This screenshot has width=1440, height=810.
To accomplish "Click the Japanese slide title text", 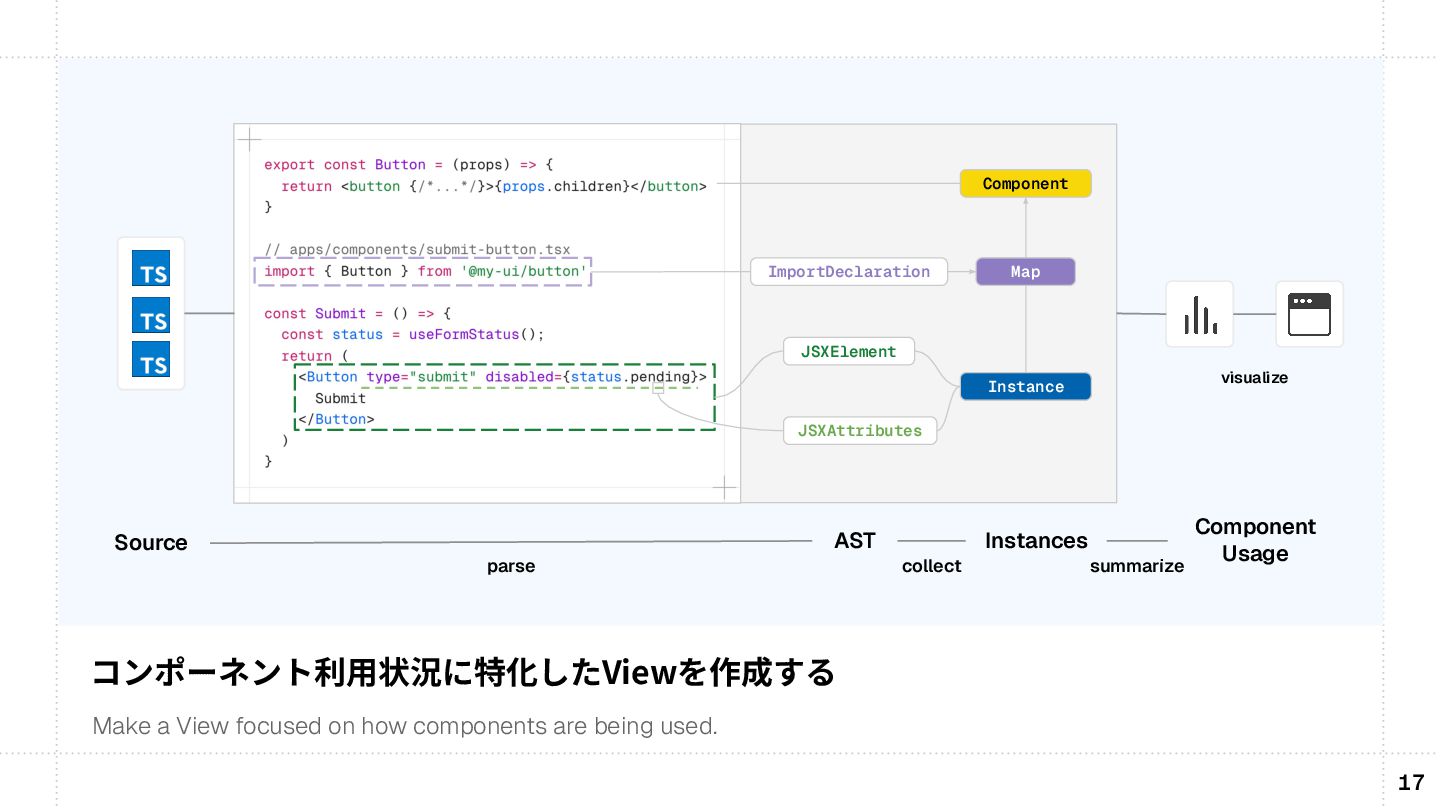I will click(x=463, y=673).
